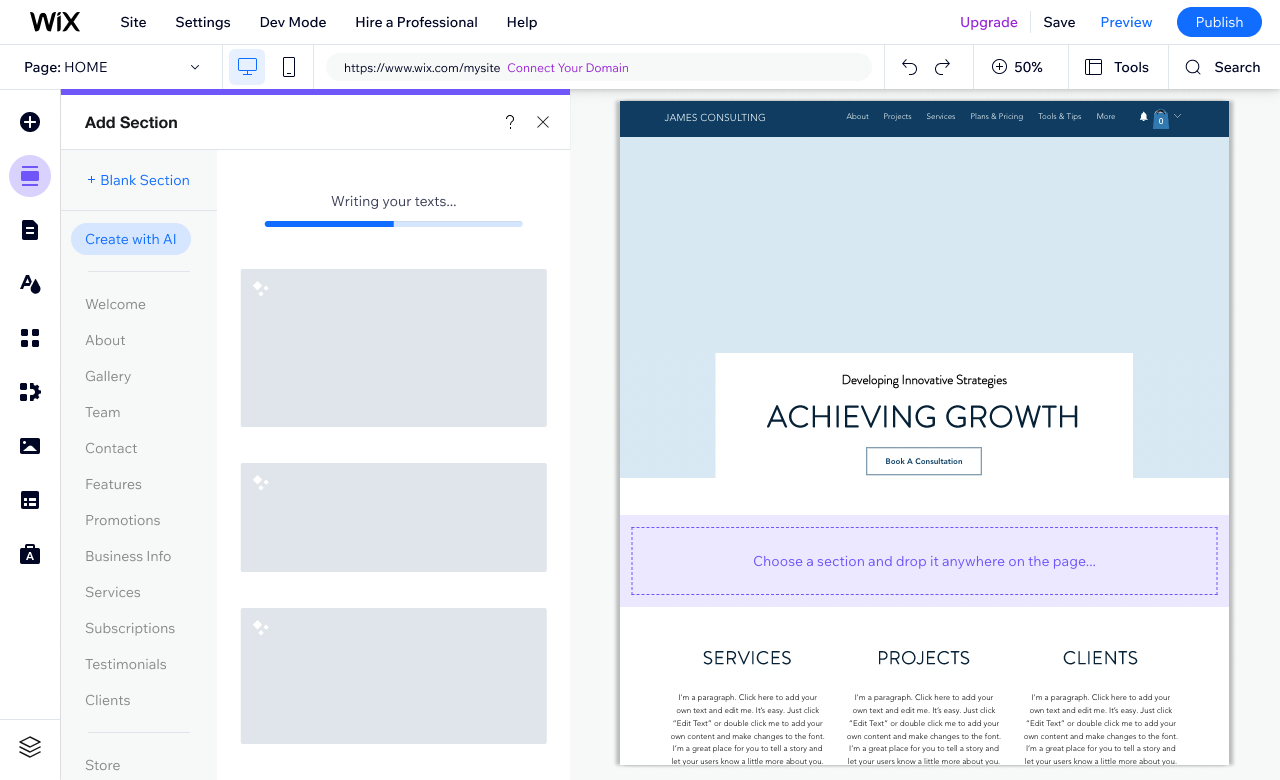Open the Settings menu

click(203, 22)
